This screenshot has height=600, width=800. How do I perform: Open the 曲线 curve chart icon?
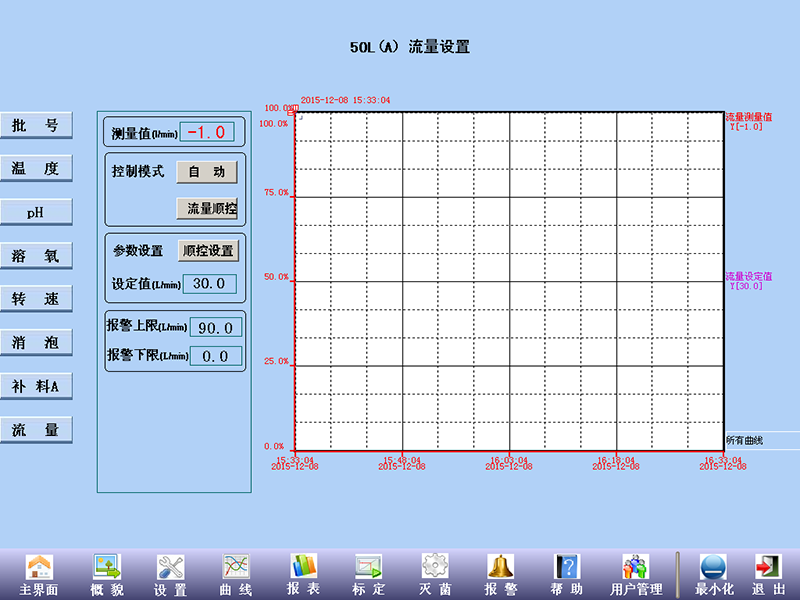[x=236, y=567]
